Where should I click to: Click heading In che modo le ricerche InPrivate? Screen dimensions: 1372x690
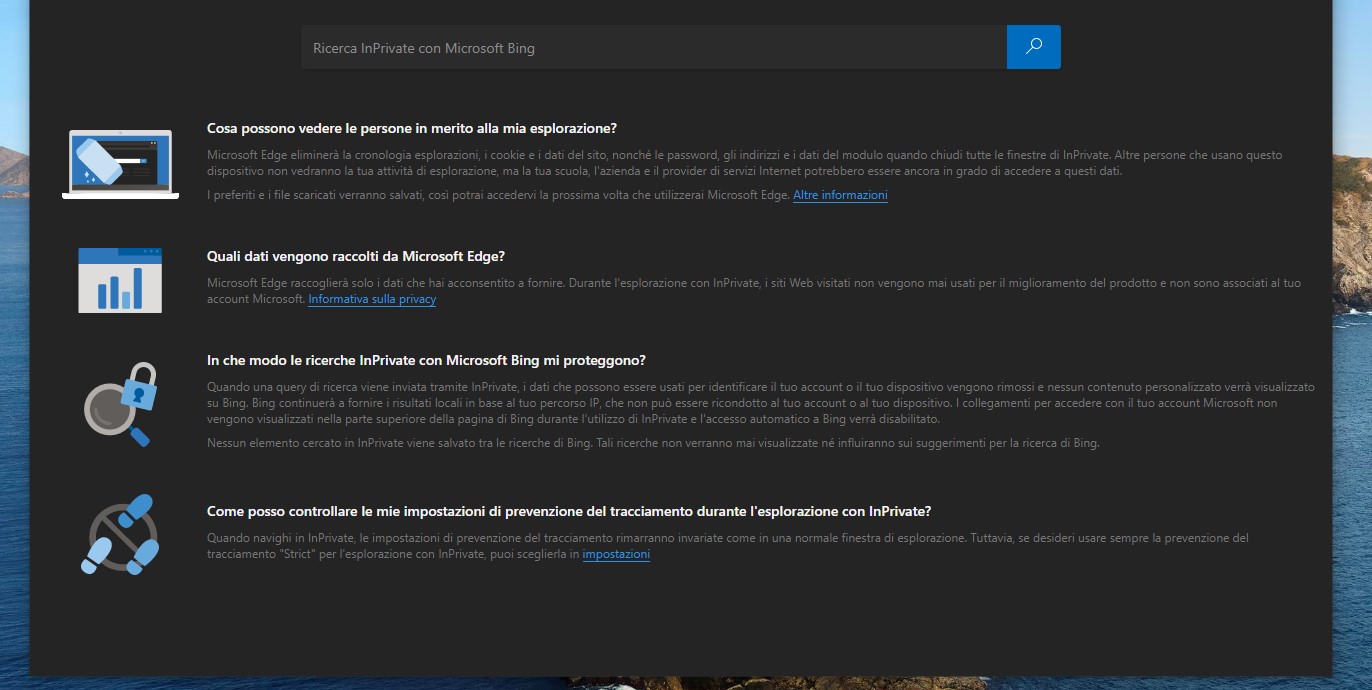[x=426, y=360]
